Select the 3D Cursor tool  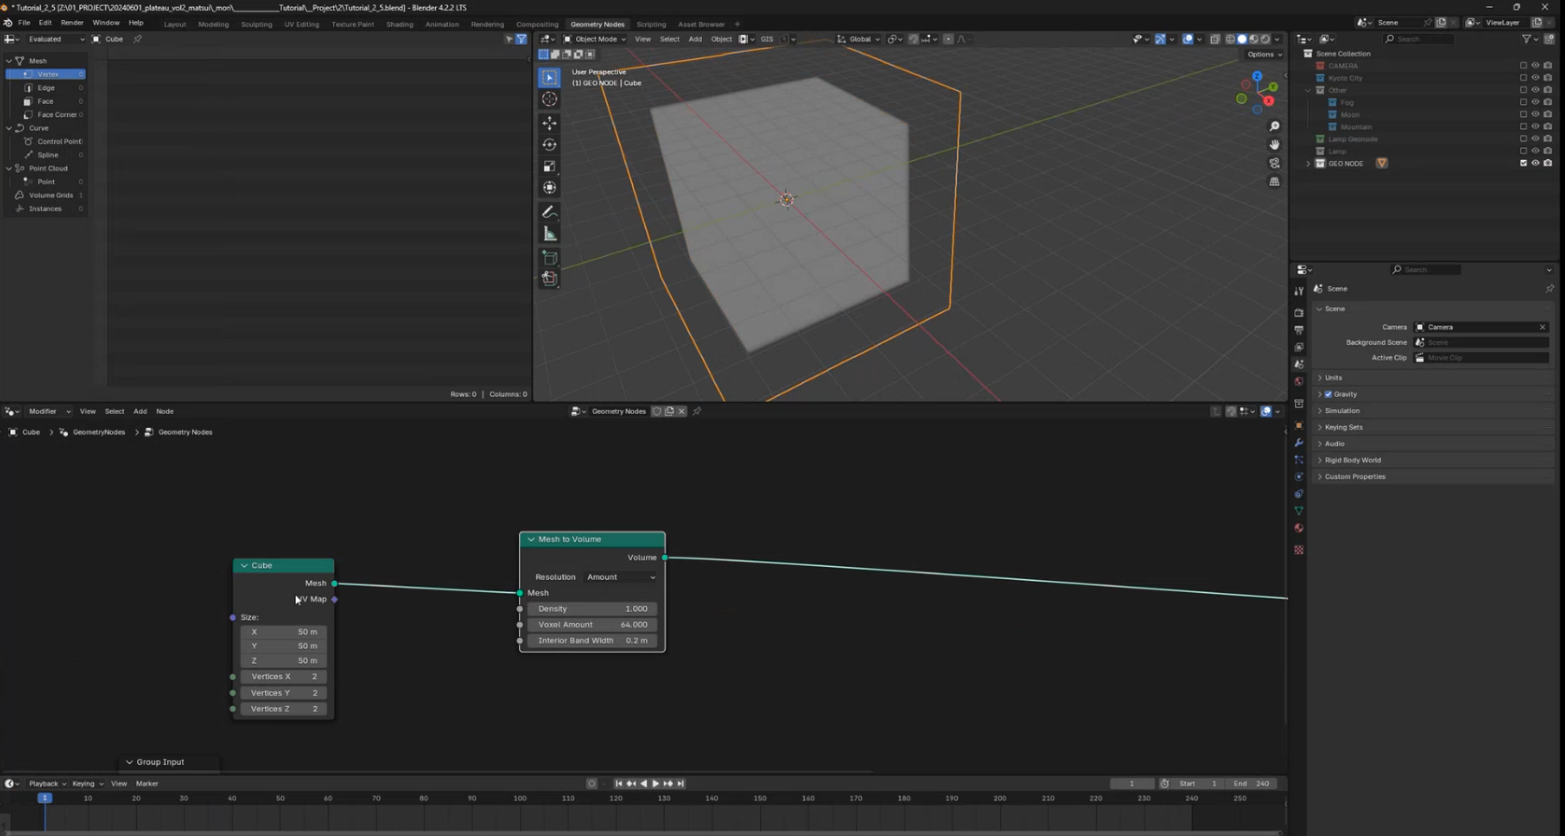tap(549, 99)
